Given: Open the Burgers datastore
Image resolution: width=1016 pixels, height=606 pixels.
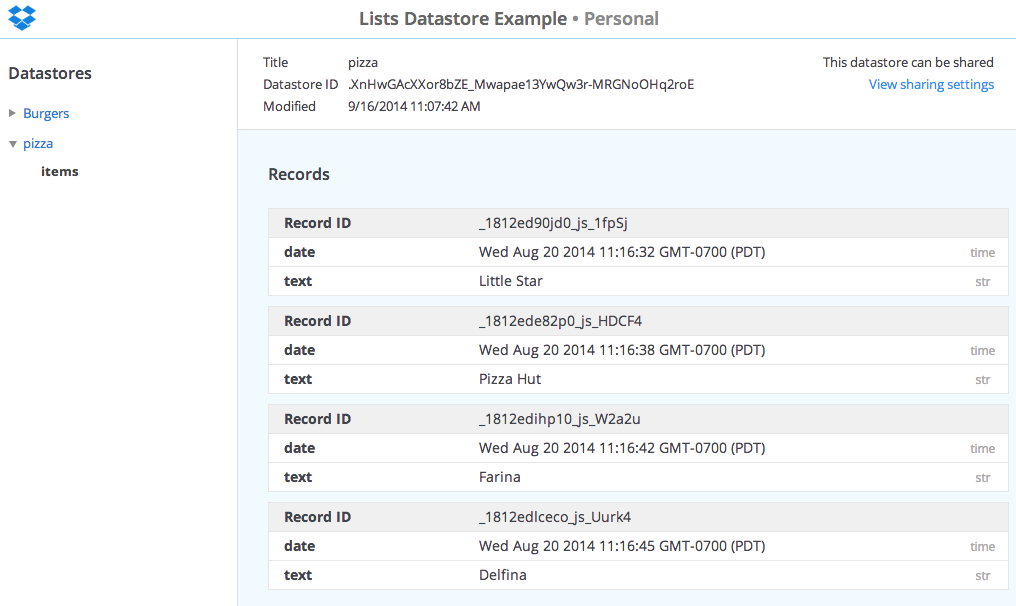Looking at the screenshot, I should [46, 114].
